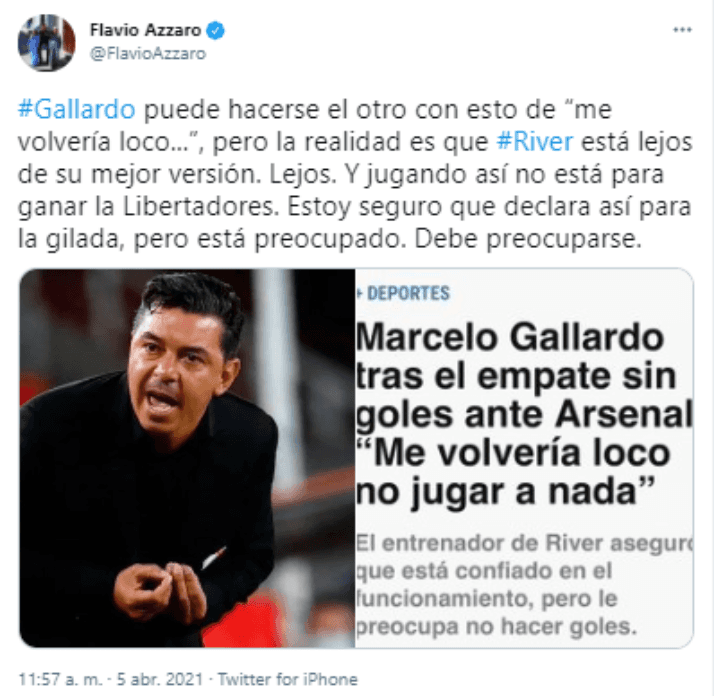Open the three-dot more options menu
714x696 pixels.
pyautogui.click(x=682, y=30)
